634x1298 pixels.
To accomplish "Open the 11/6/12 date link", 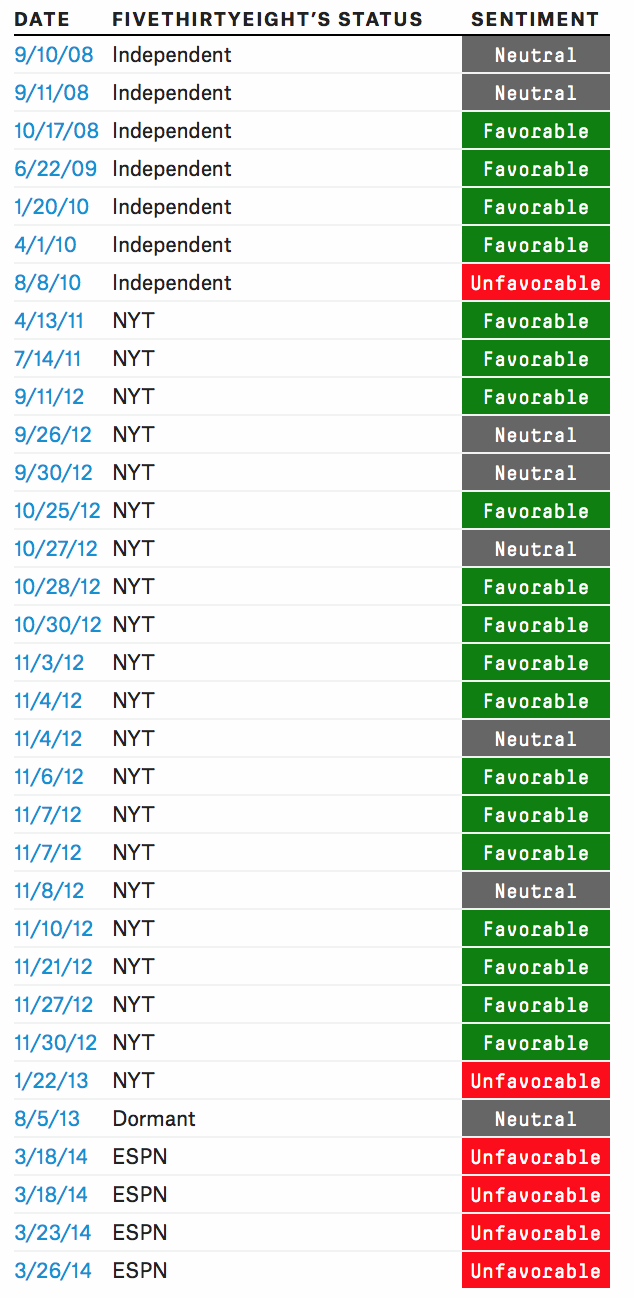I will [49, 777].
